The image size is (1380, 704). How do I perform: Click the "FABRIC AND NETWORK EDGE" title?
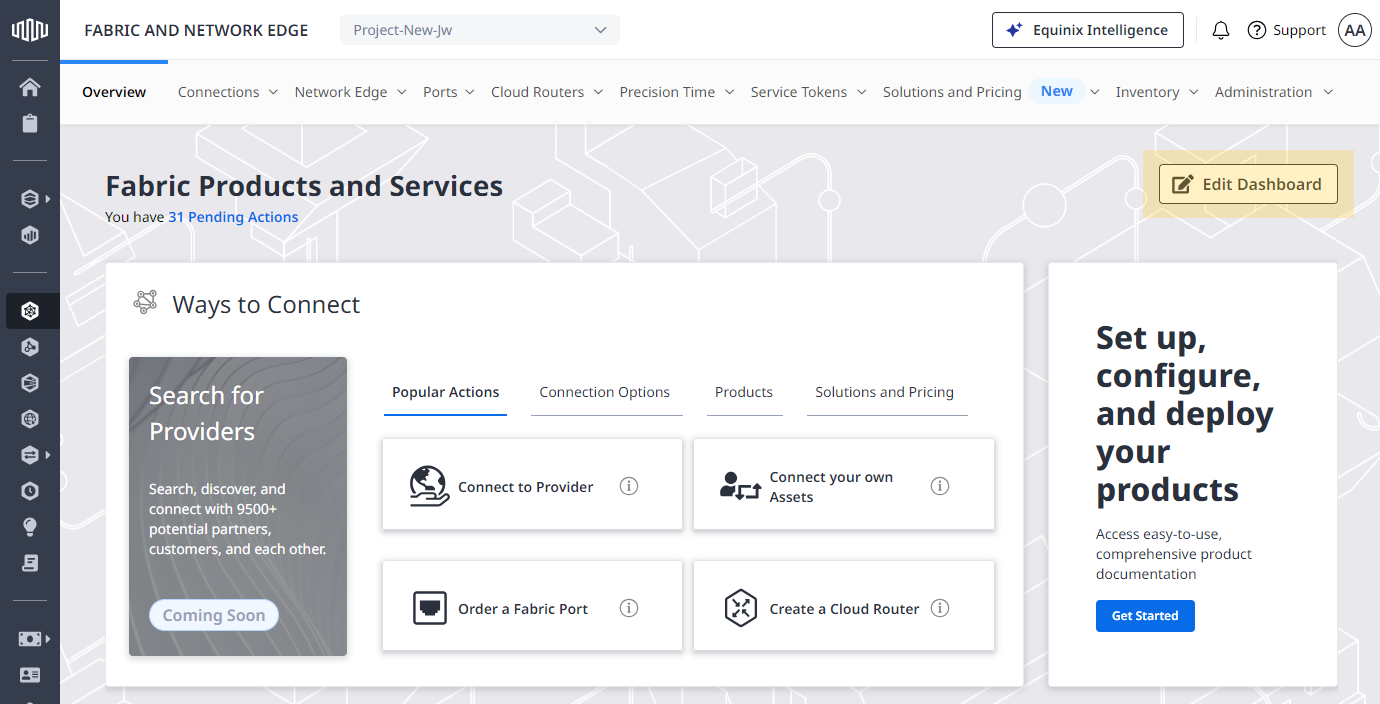(196, 30)
